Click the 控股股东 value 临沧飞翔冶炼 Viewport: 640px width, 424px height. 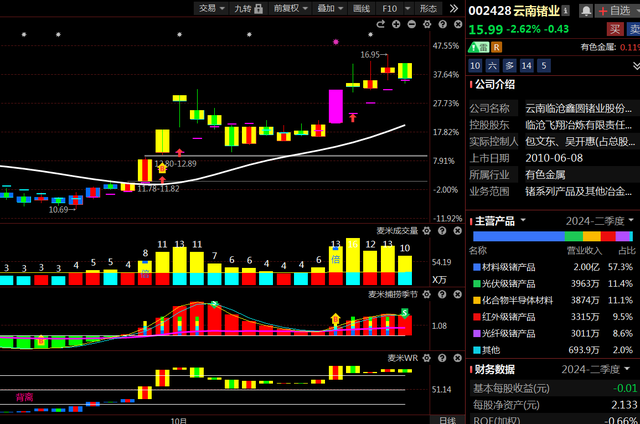pos(578,125)
